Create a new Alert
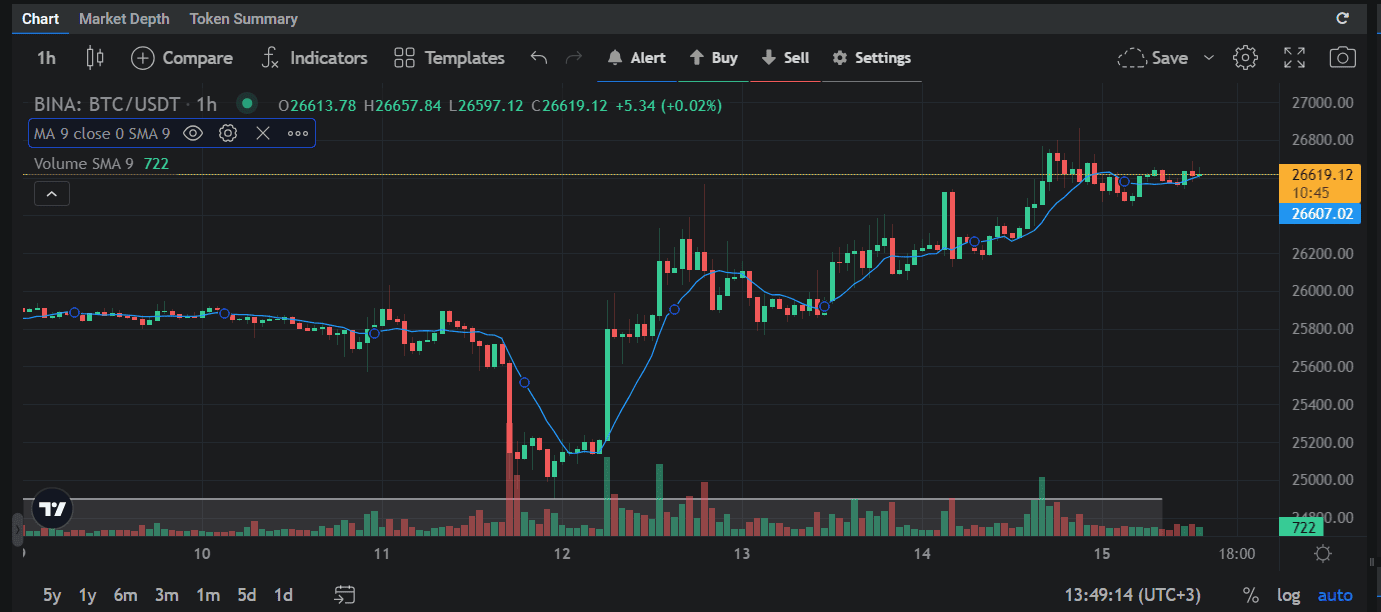Screen dimensions: 1381x612 [x=637, y=58]
